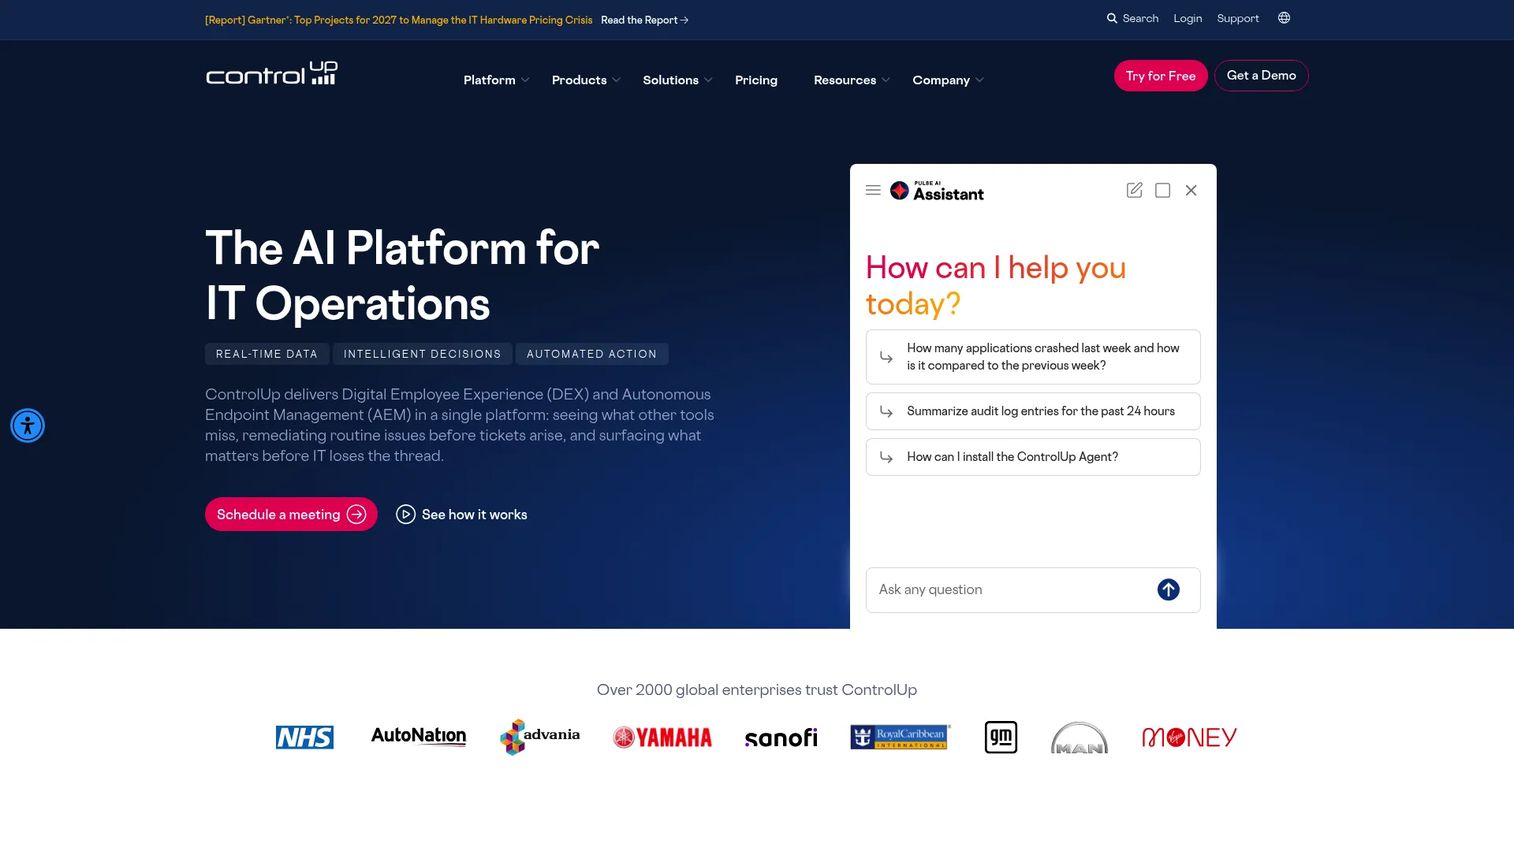Send the question with the arrow button
1514x851 pixels.
tap(1168, 590)
